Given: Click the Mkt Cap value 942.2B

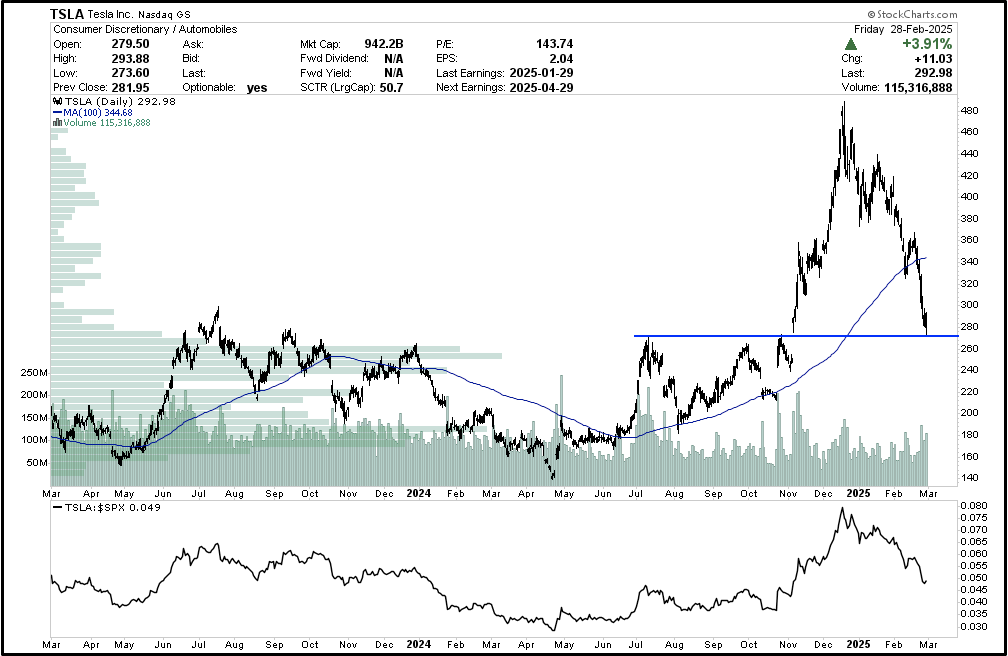Looking at the screenshot, I should pos(384,44).
